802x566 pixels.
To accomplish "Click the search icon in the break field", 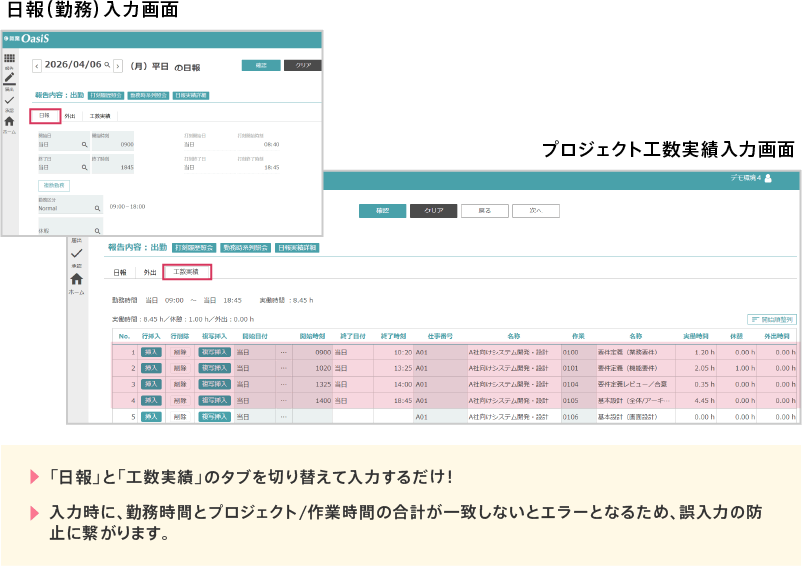I will pos(97,231).
